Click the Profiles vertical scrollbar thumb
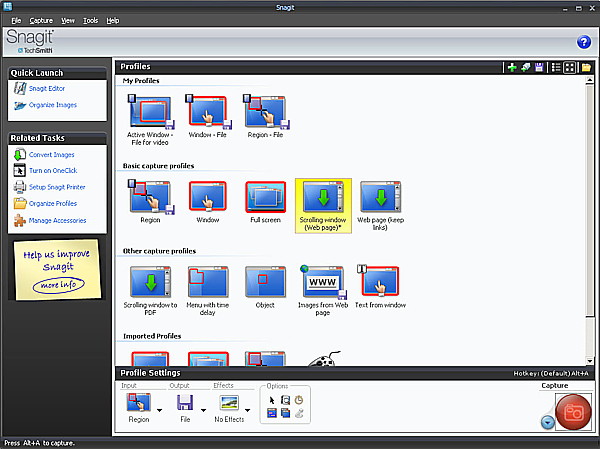 coord(590,200)
